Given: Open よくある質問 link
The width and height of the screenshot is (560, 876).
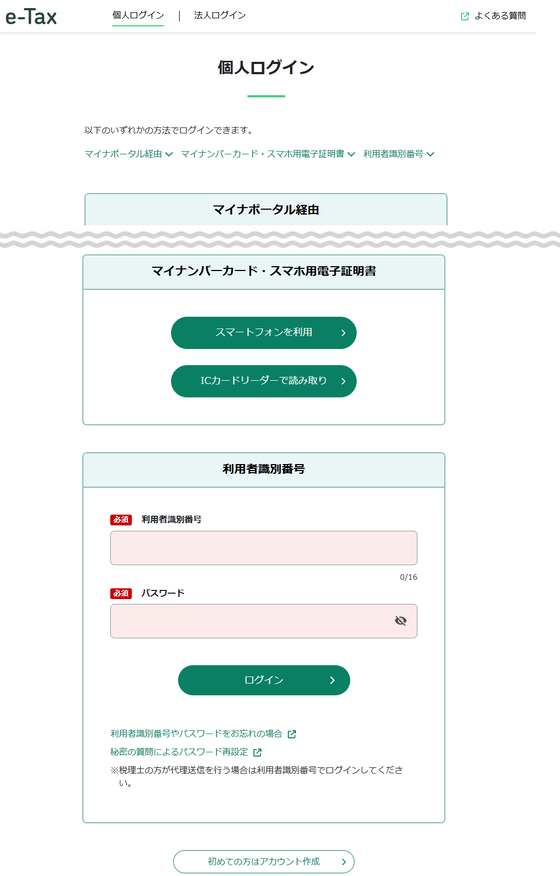Looking at the screenshot, I should (500, 16).
